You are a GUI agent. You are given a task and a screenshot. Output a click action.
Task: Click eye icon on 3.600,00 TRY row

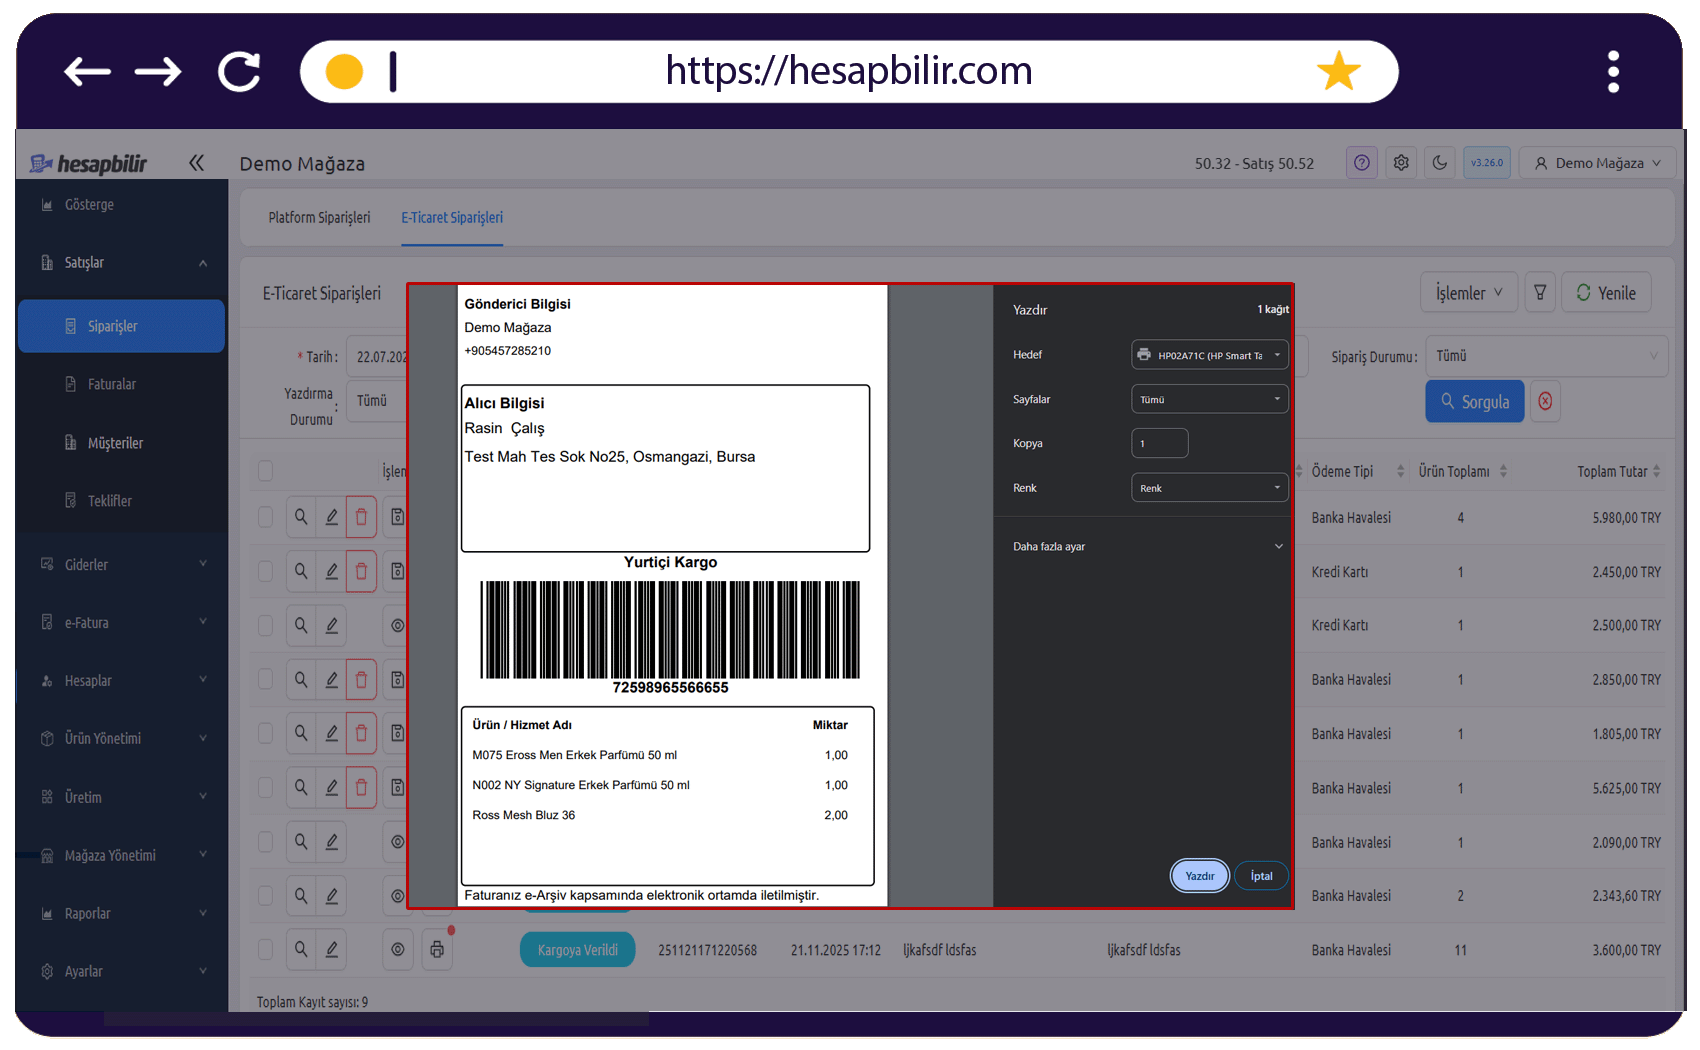(x=398, y=950)
